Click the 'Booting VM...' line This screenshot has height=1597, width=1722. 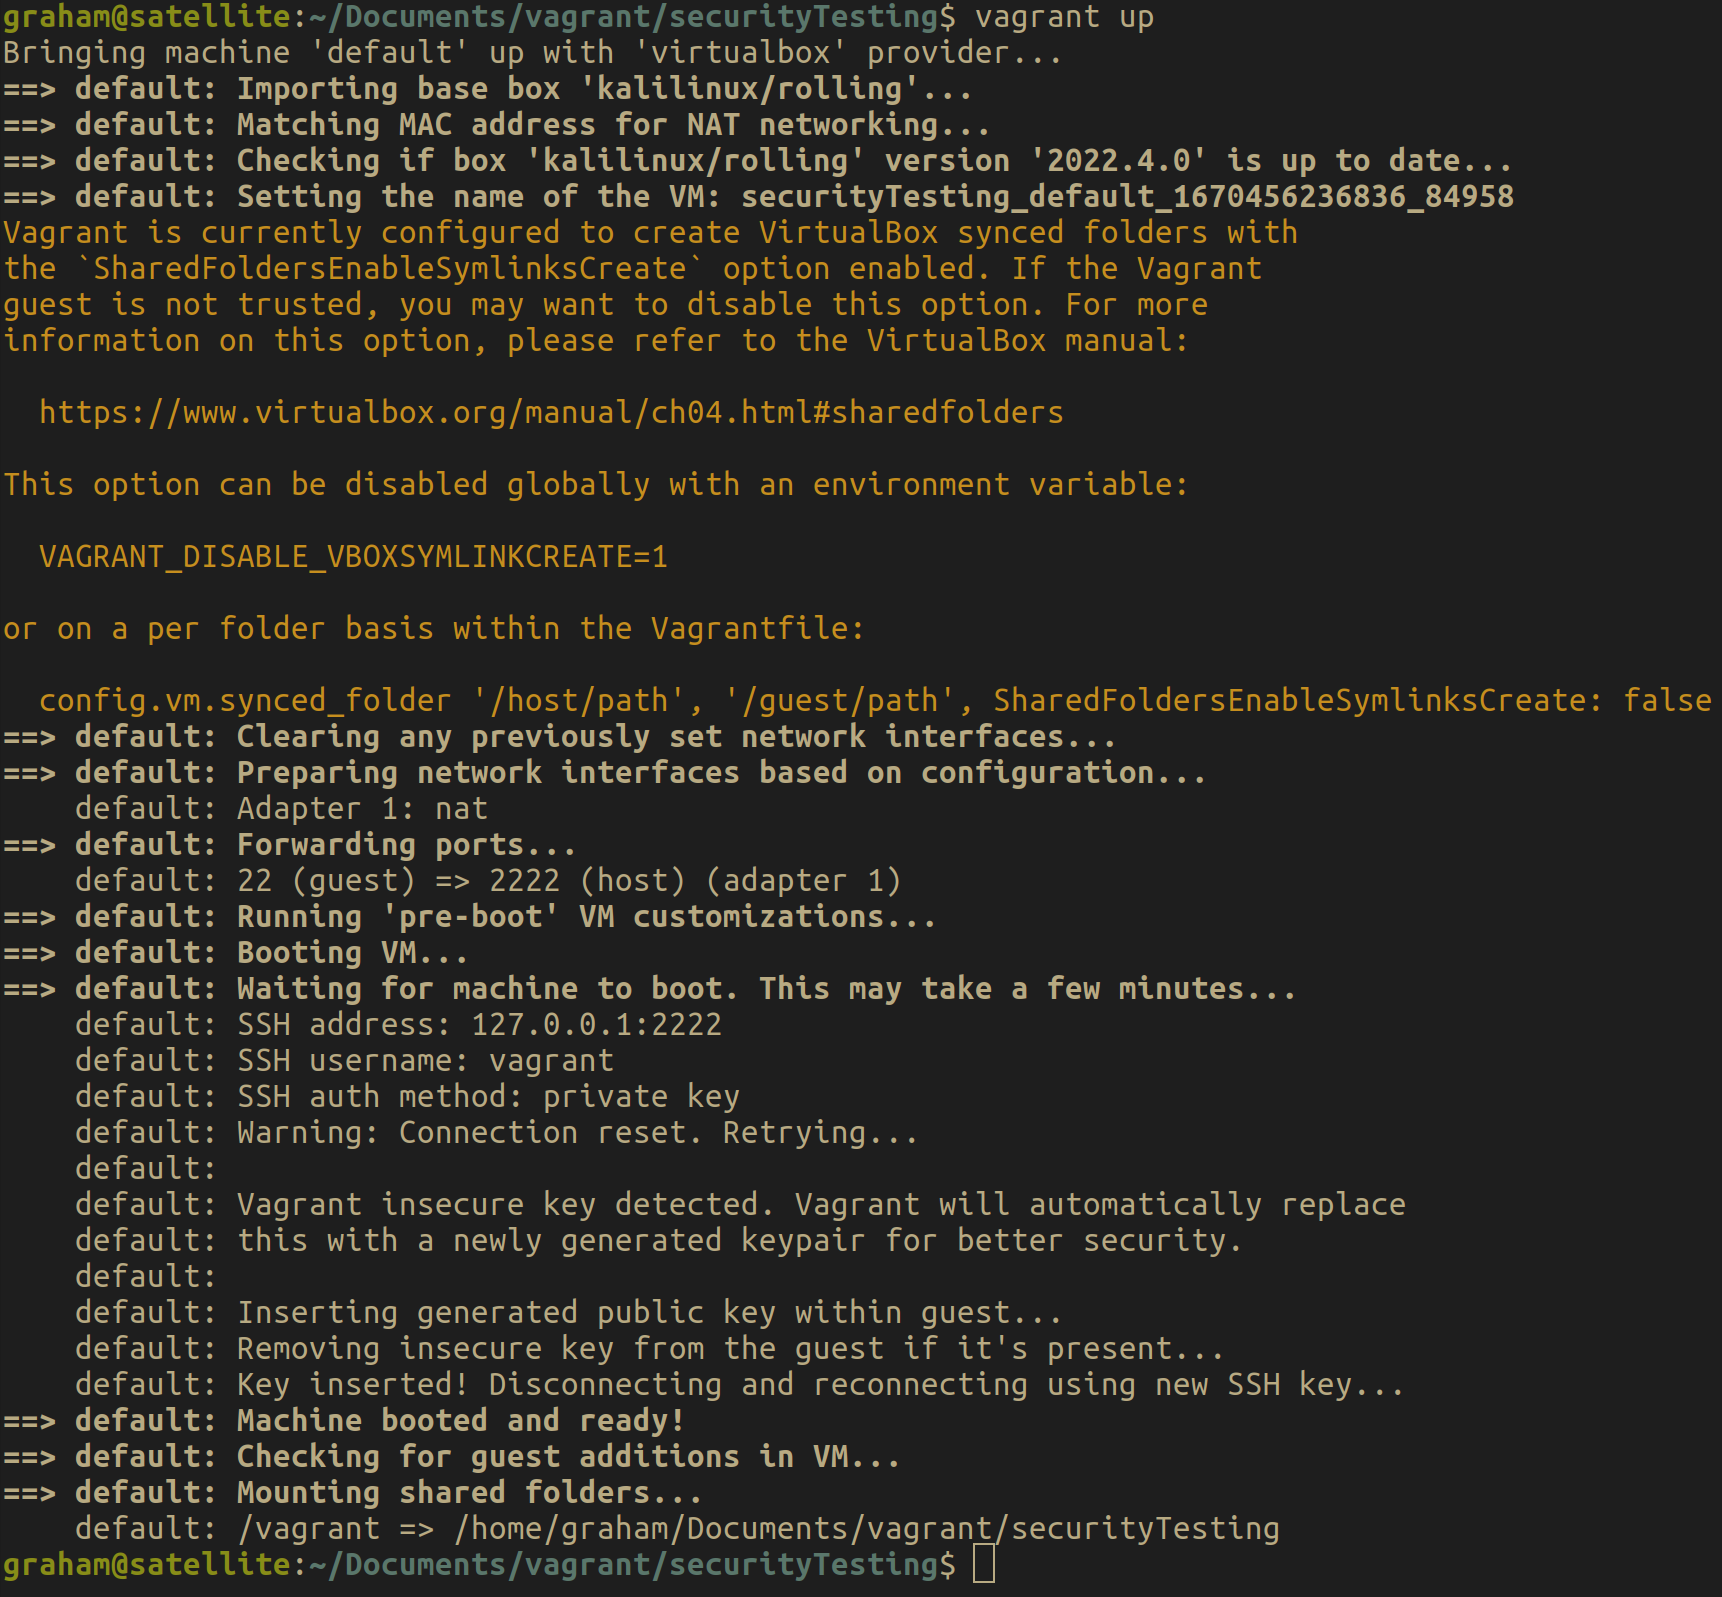352,953
